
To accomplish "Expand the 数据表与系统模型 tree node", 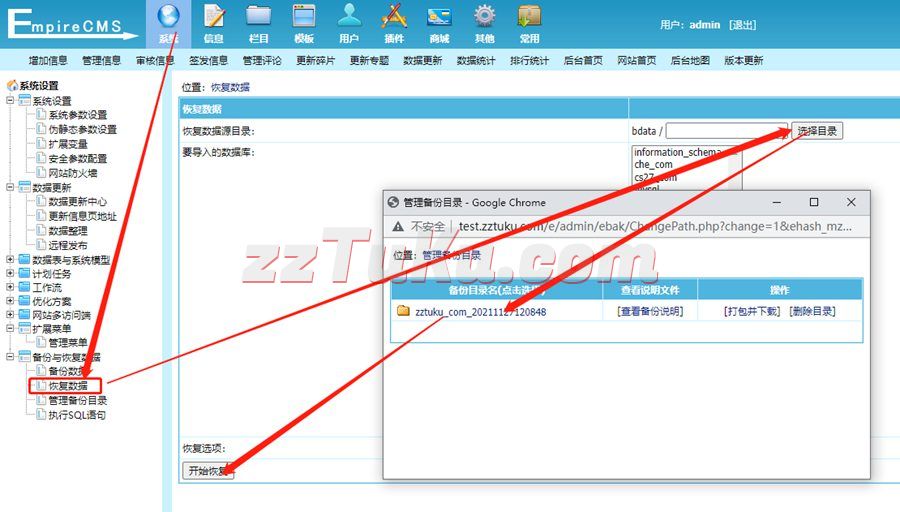I will point(11,260).
